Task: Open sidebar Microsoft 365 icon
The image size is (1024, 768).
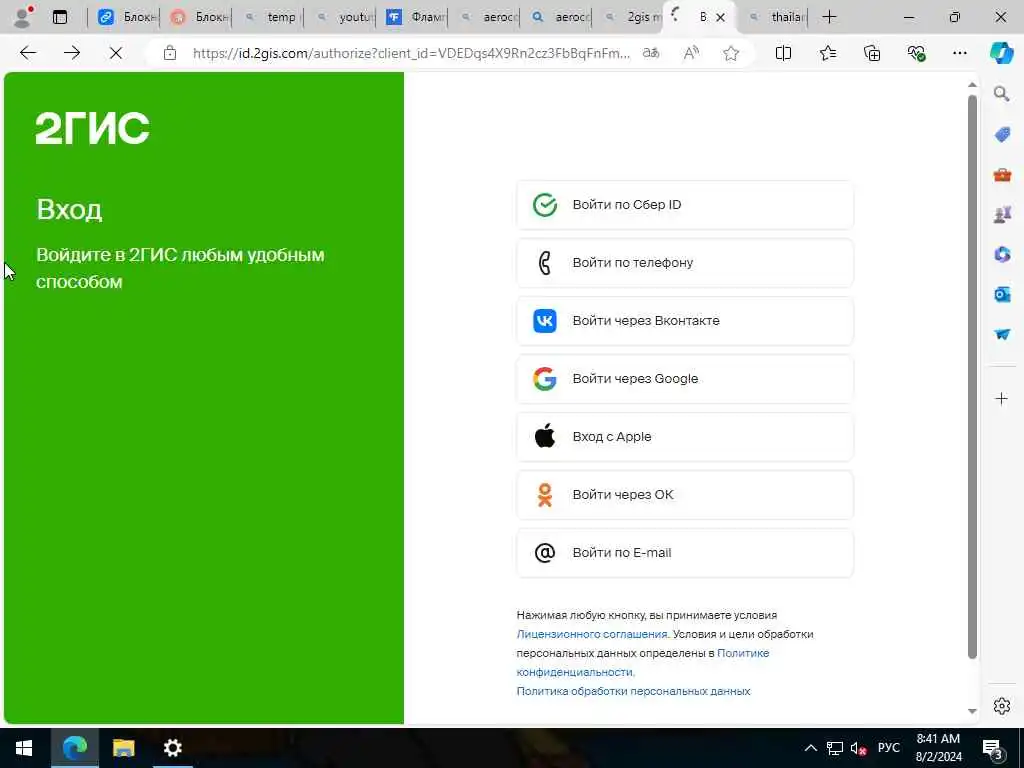Action: click(x=1002, y=254)
